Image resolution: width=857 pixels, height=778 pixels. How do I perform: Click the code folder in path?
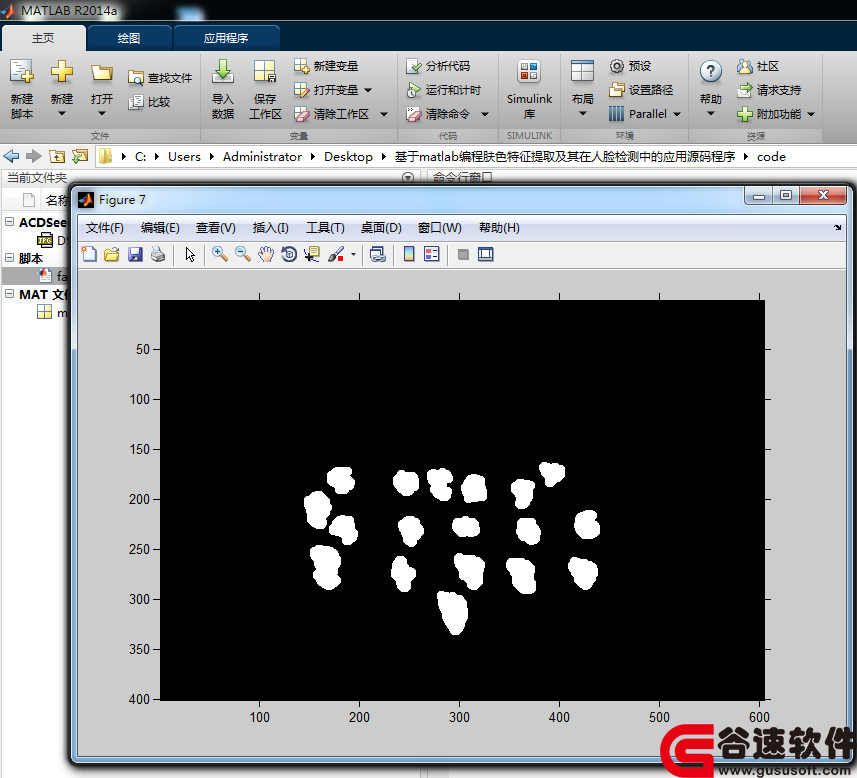coord(771,157)
